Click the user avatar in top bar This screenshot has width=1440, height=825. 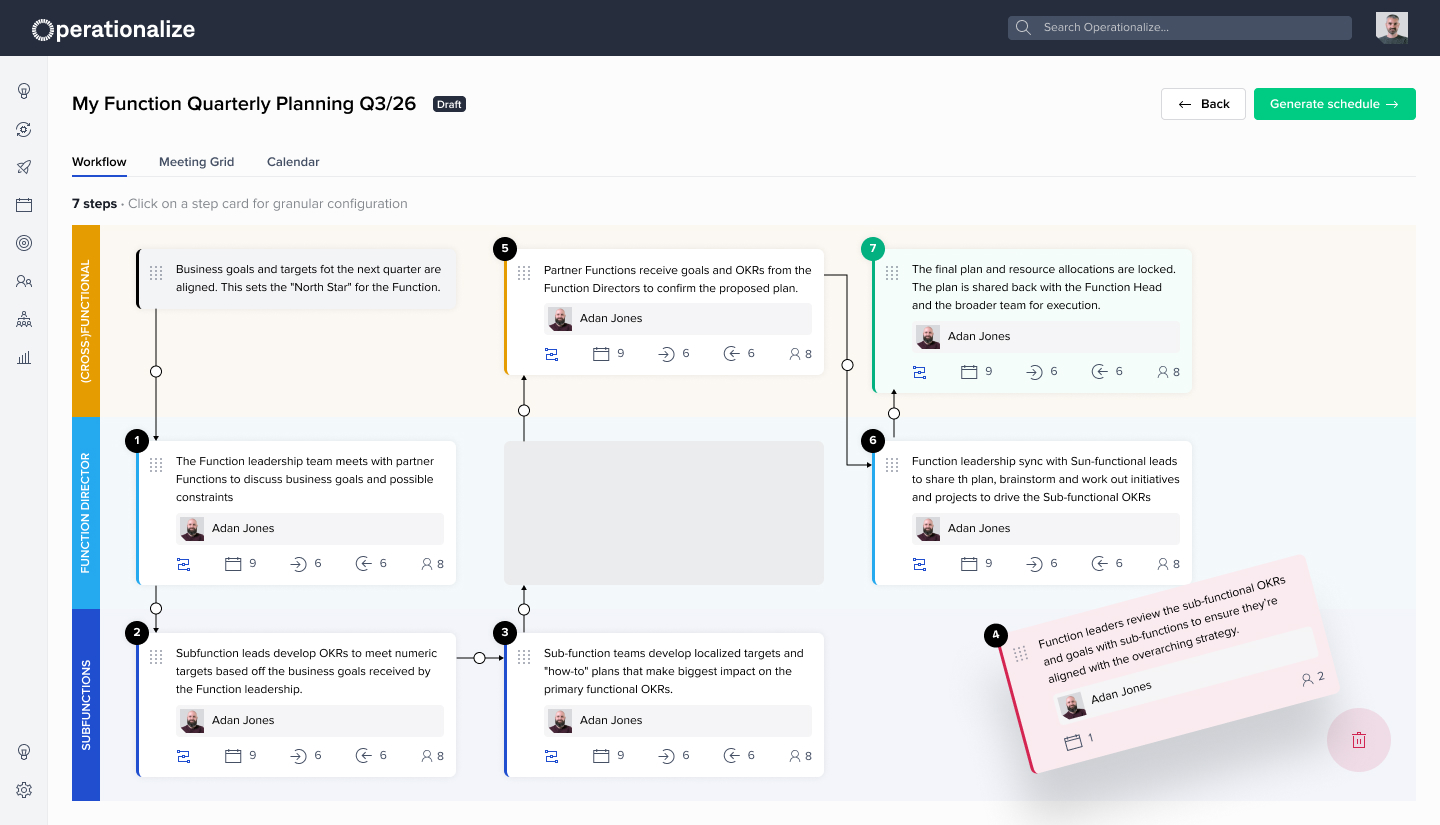(1391, 28)
